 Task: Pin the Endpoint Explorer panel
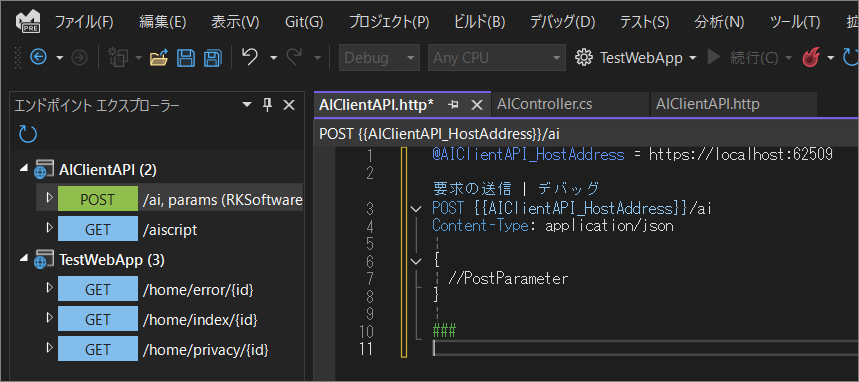[x=267, y=105]
